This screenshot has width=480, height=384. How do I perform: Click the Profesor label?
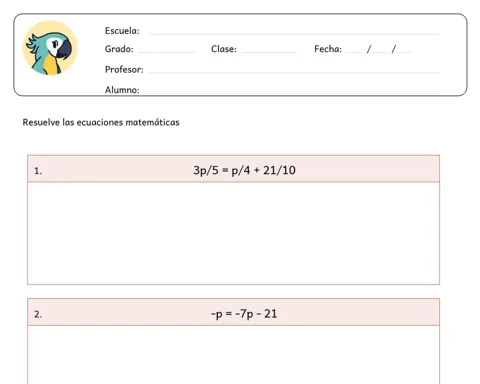pyautogui.click(x=124, y=69)
